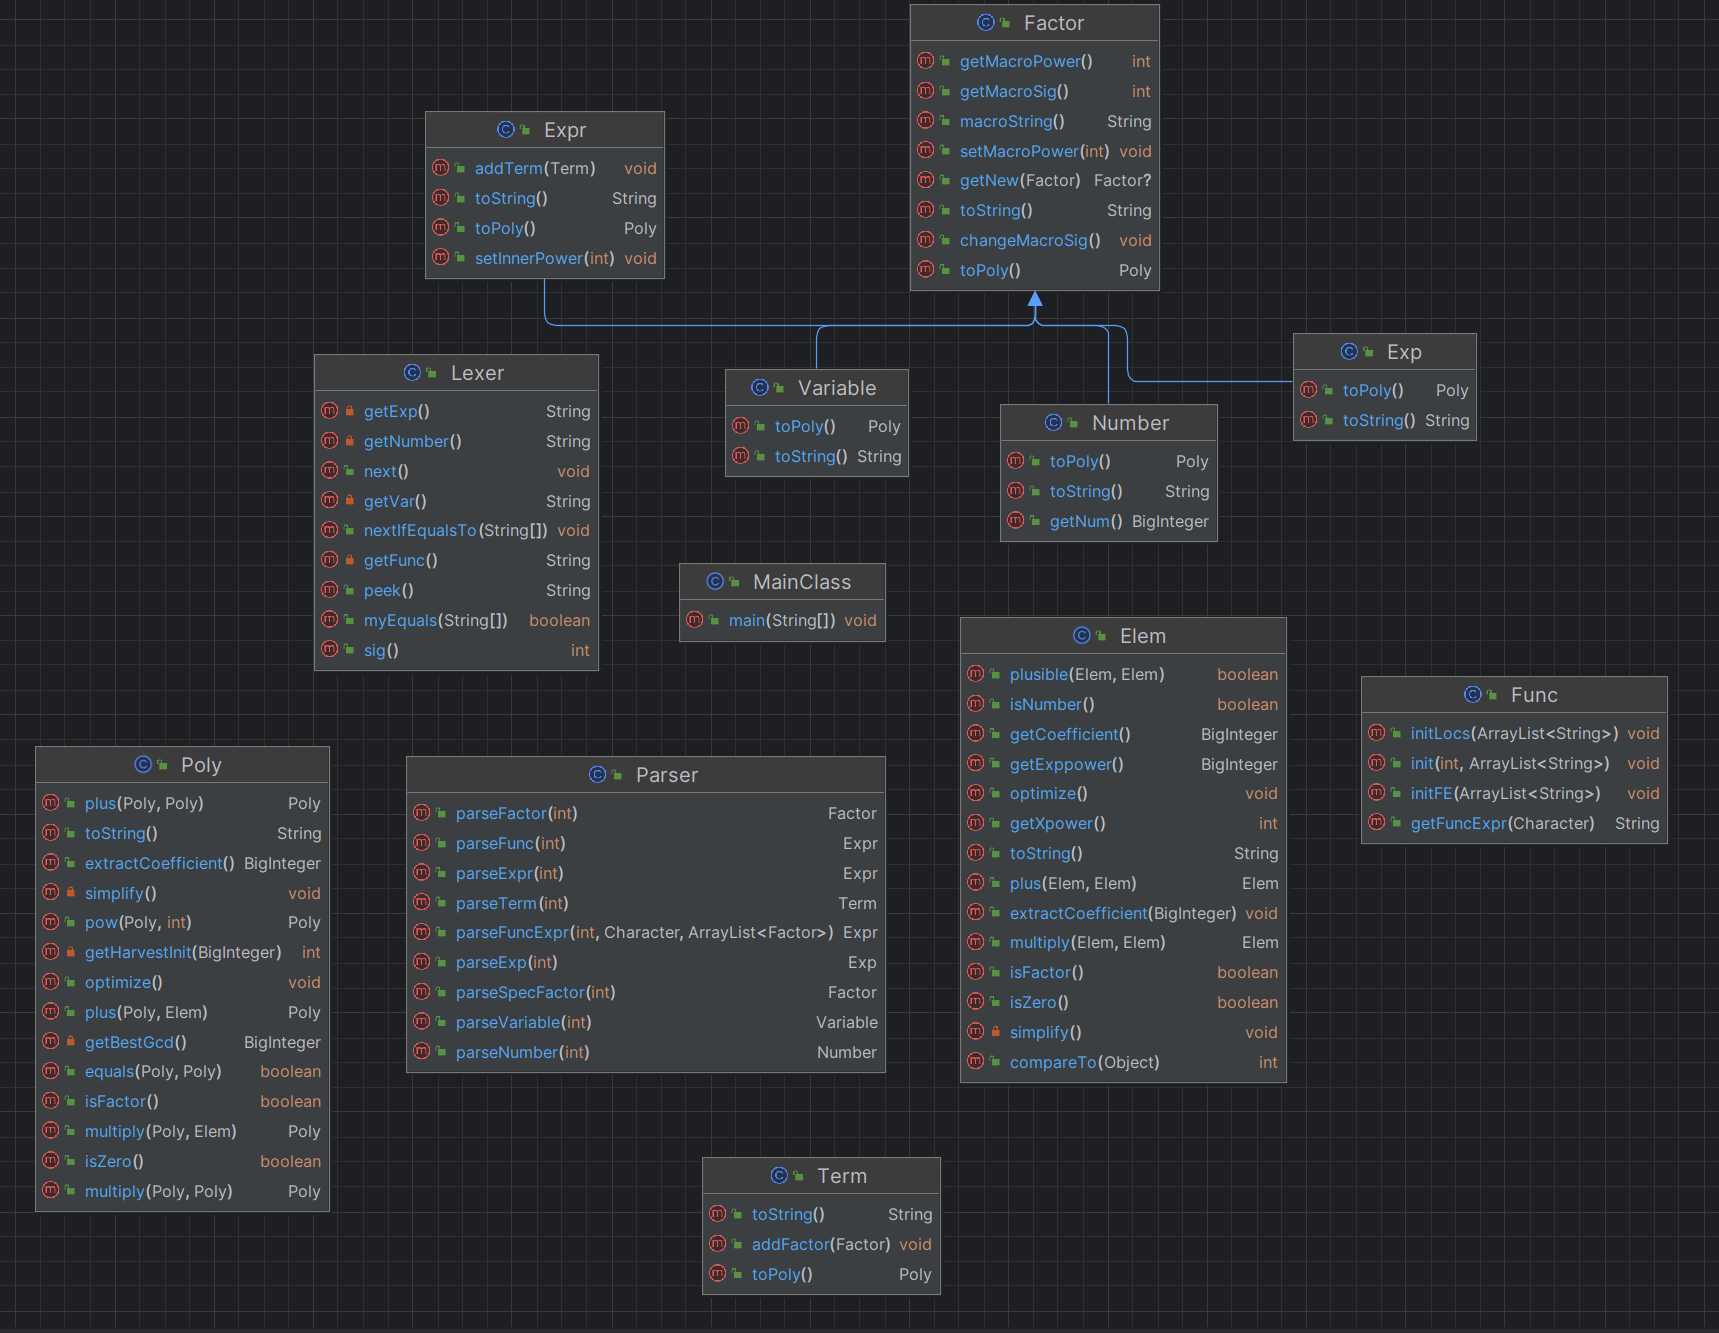Select the Variable class node title
The width and height of the screenshot is (1719, 1333).
click(x=817, y=388)
